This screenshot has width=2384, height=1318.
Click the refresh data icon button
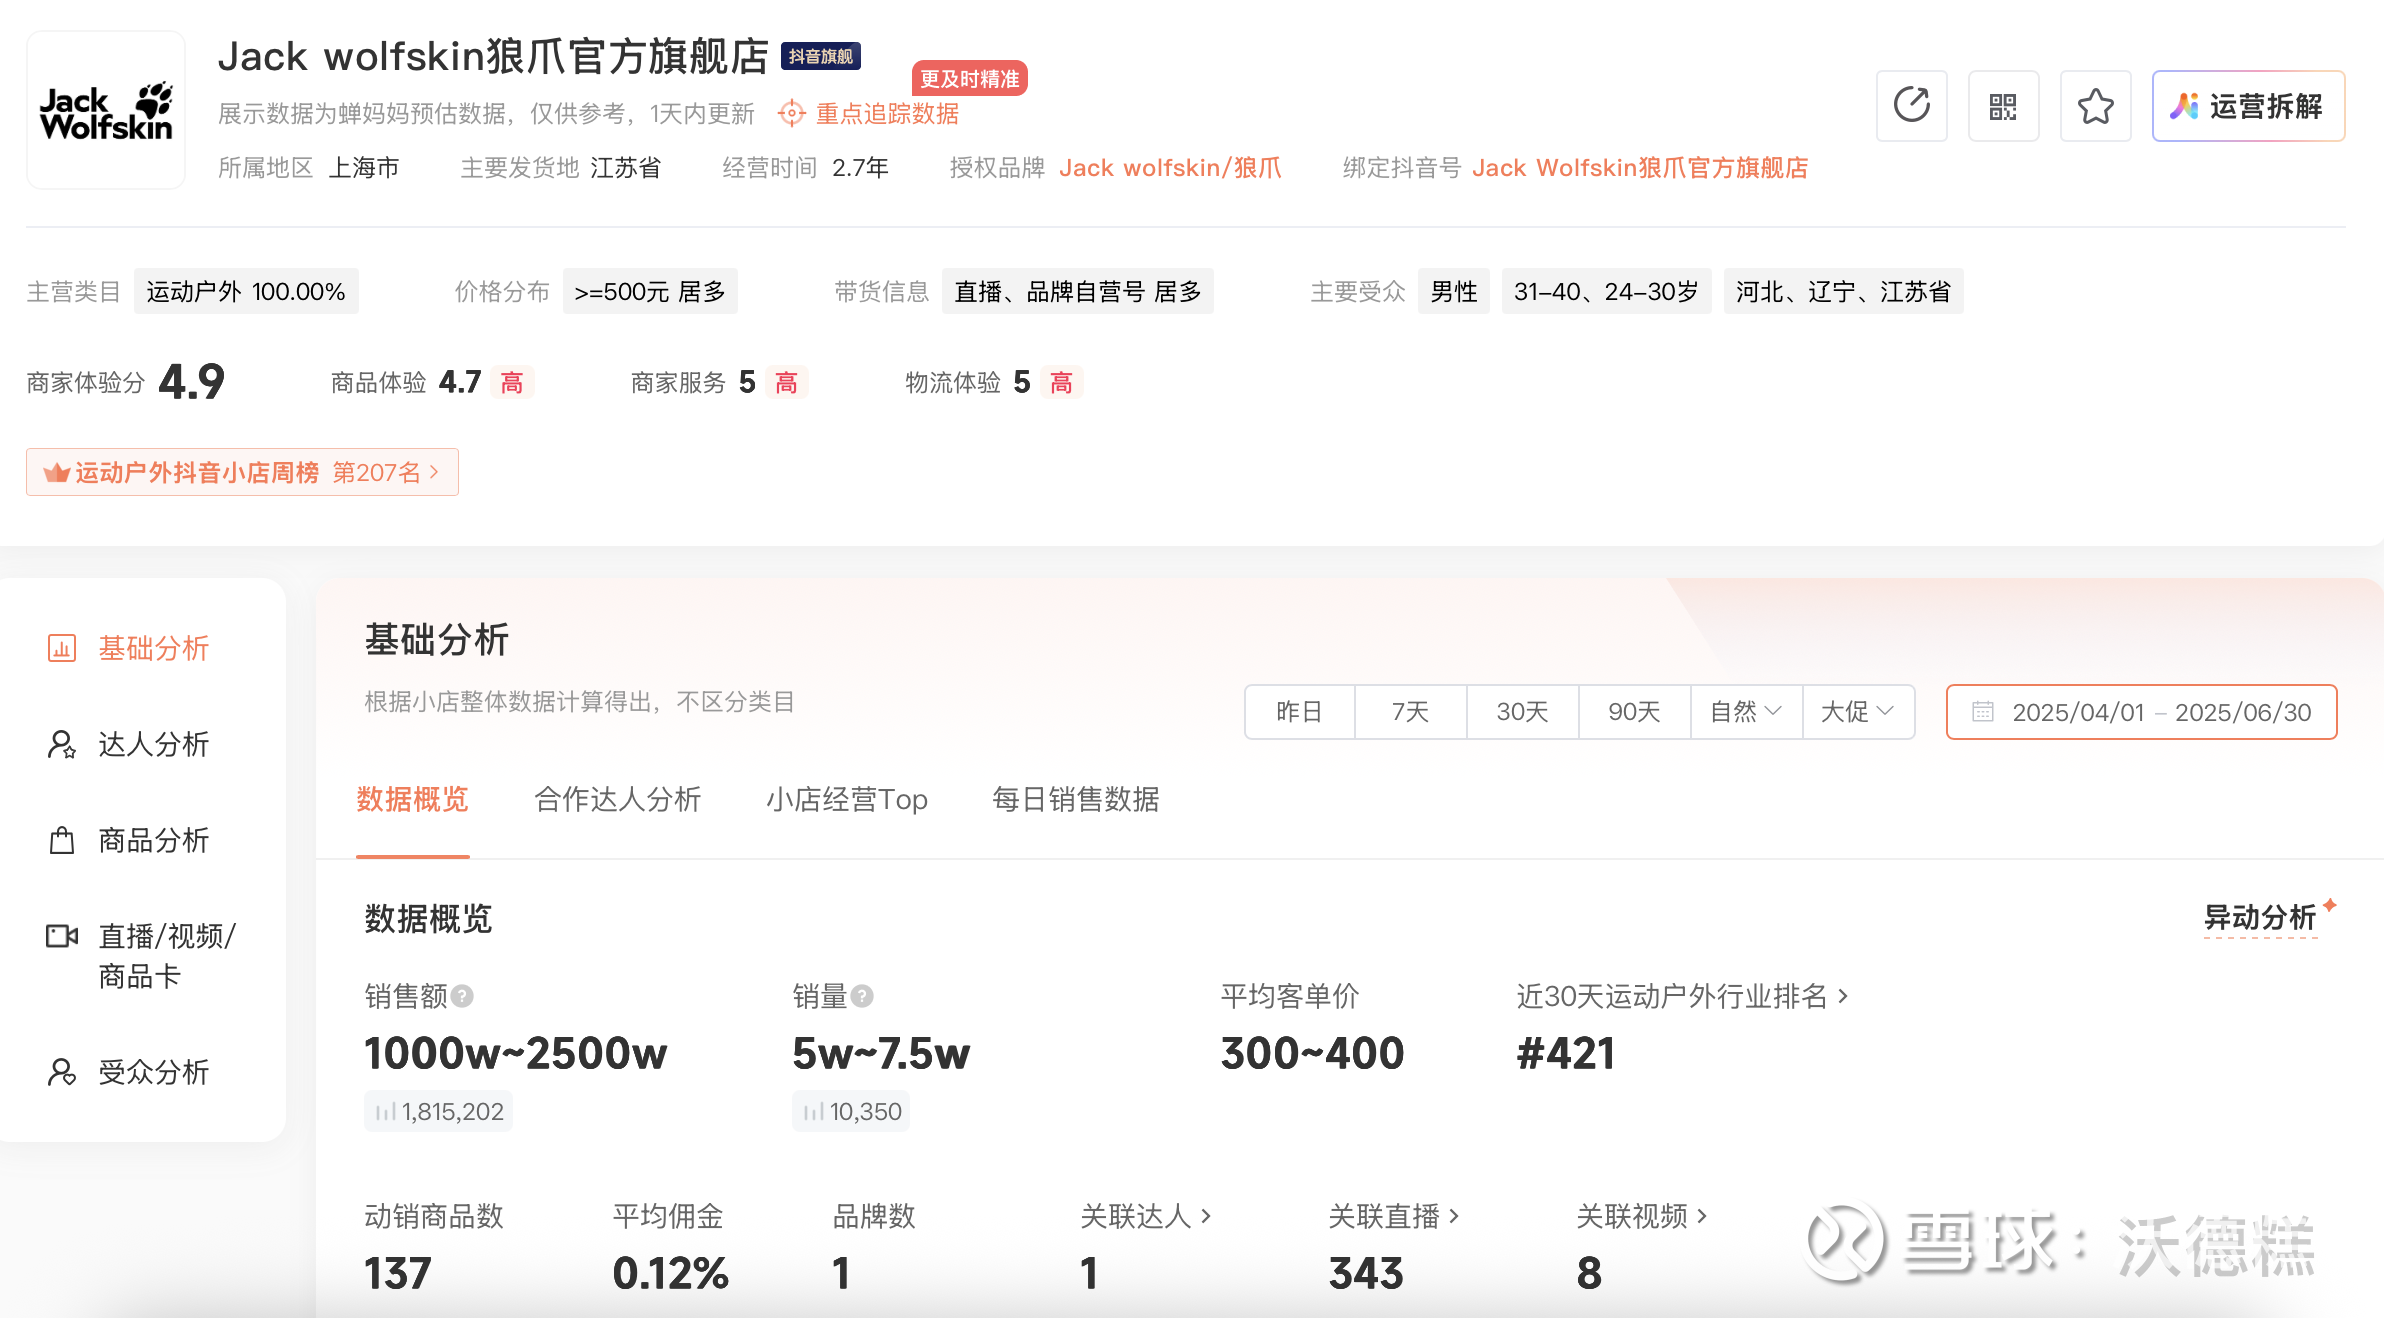click(x=1911, y=106)
